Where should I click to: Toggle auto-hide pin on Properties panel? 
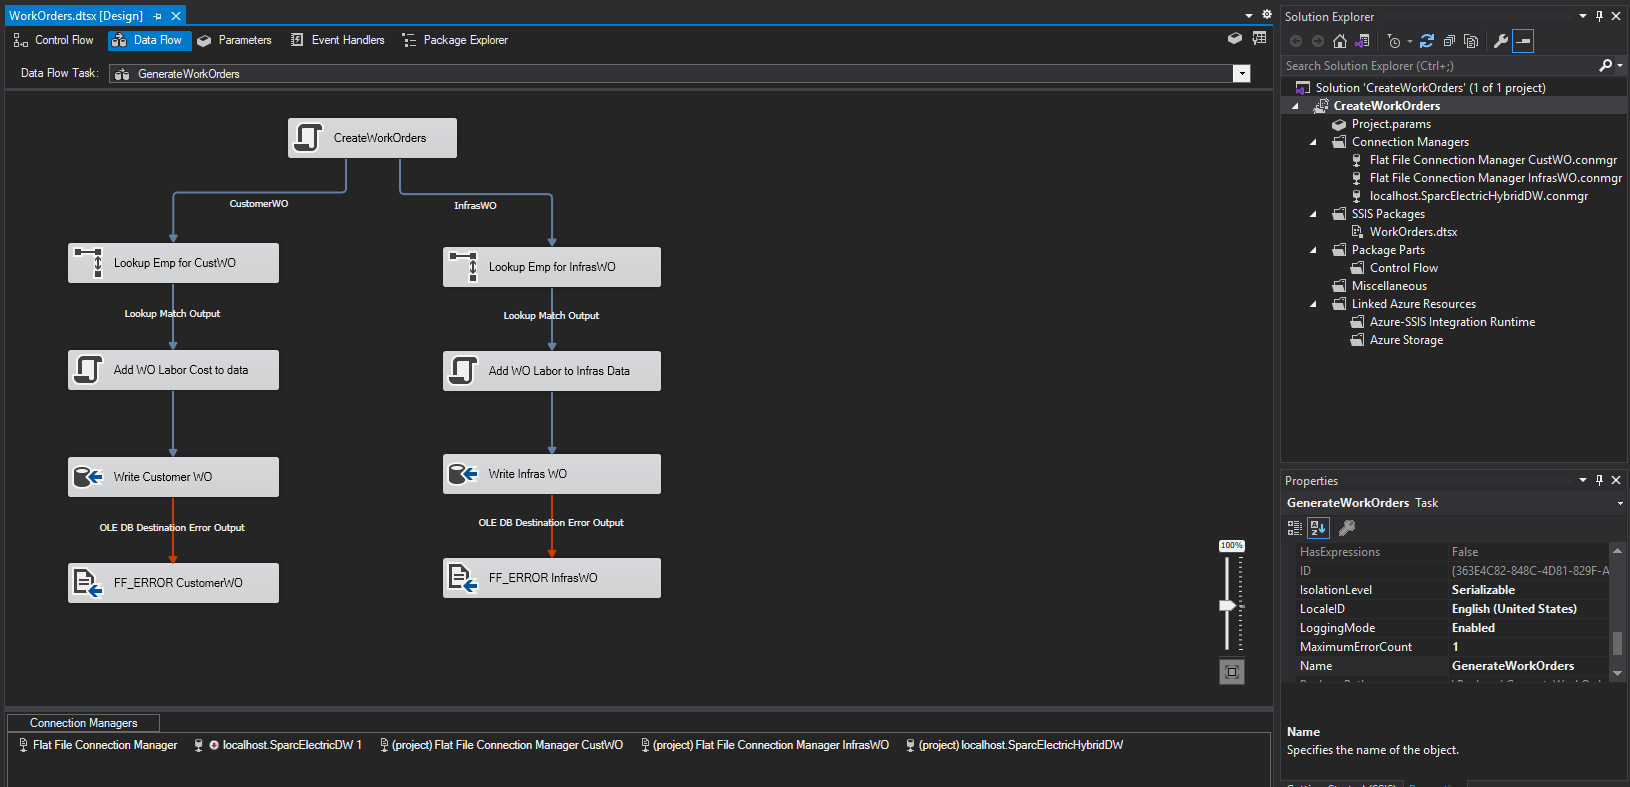1600,480
